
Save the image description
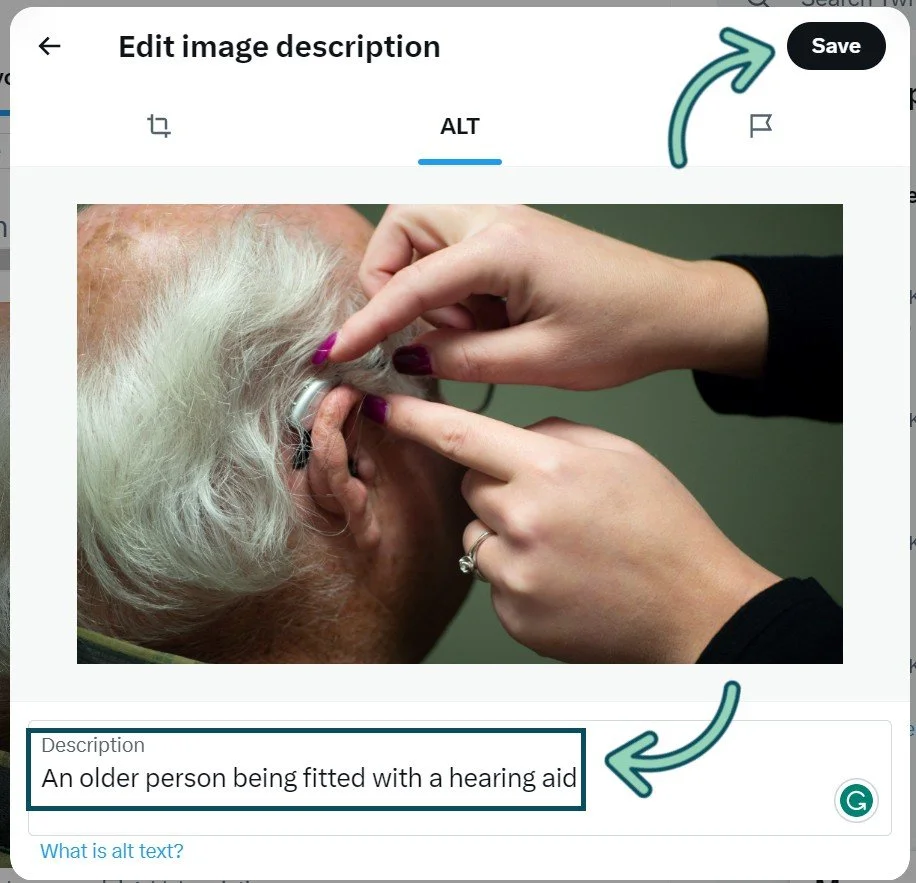pos(836,46)
